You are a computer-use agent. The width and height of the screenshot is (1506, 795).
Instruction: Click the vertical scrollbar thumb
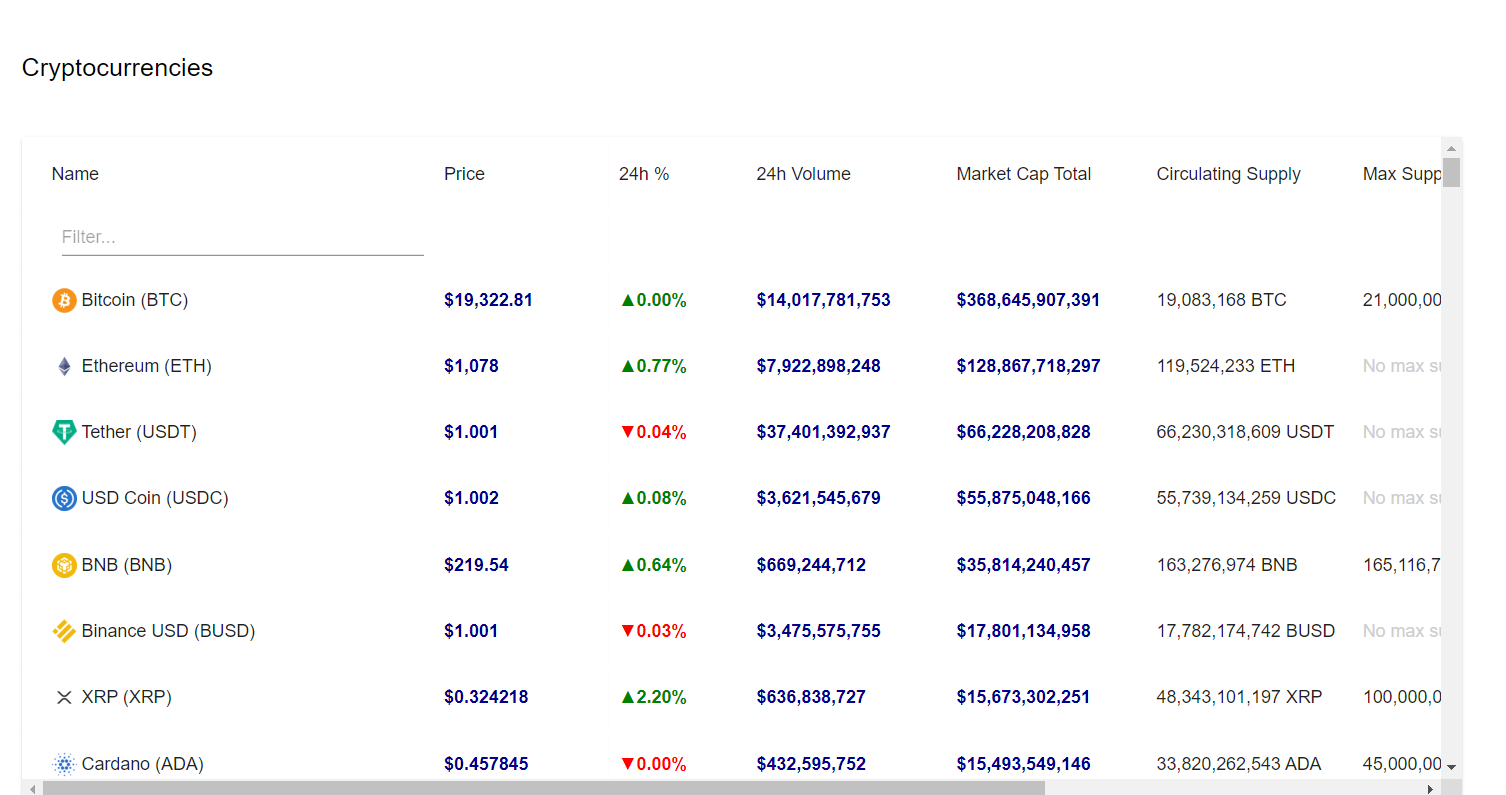pos(1451,172)
